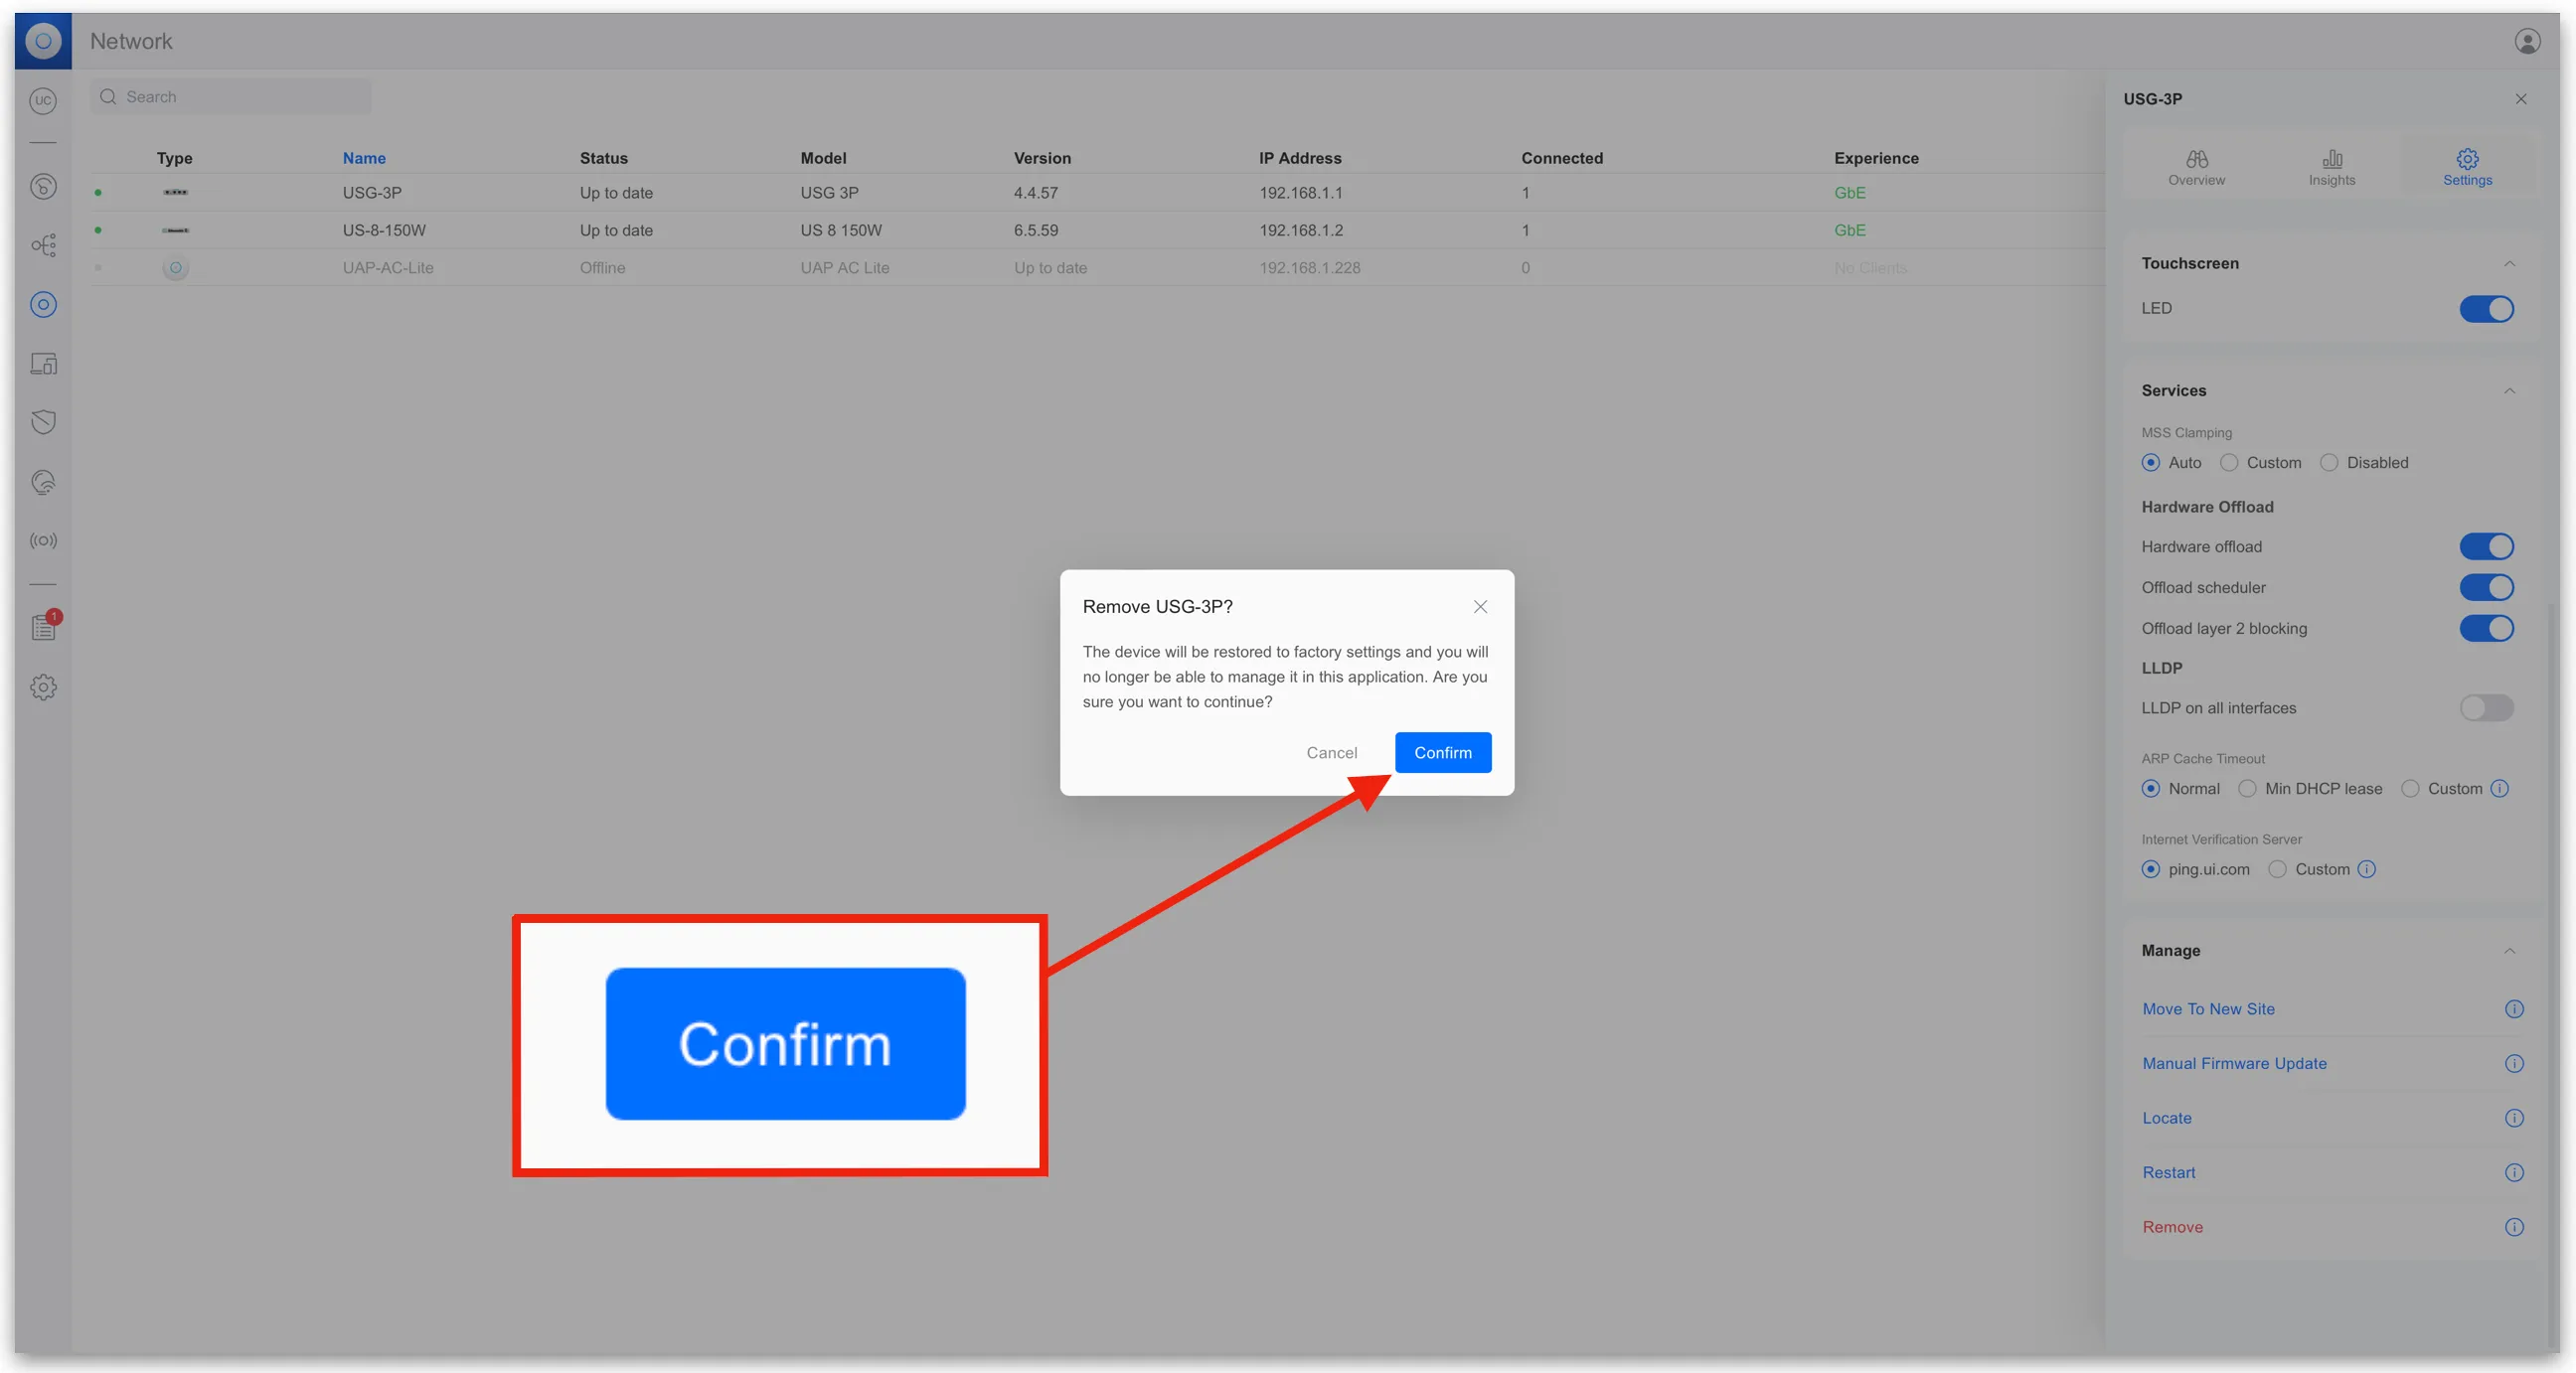Enable LLDP on all interfaces
The width and height of the screenshot is (2576, 1373).
(x=2486, y=708)
